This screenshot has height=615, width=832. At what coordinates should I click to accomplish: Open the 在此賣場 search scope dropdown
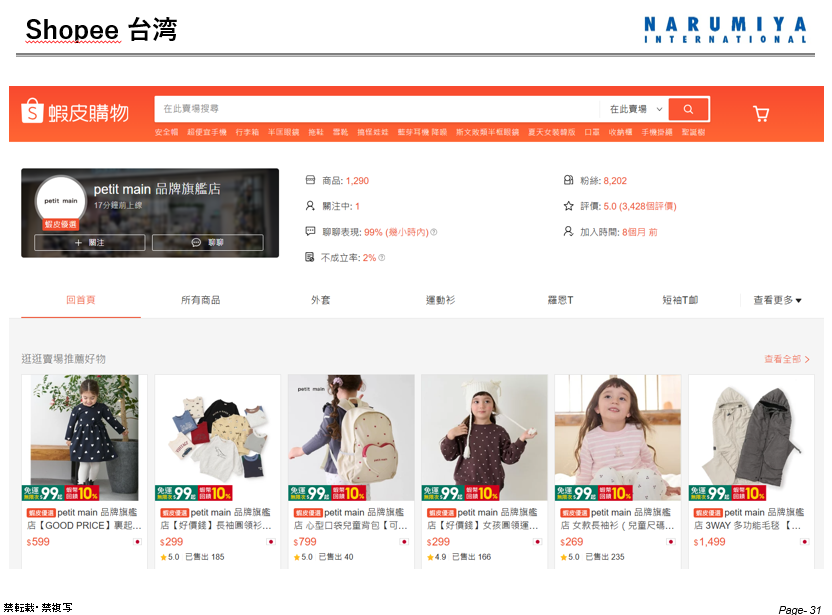tap(635, 109)
